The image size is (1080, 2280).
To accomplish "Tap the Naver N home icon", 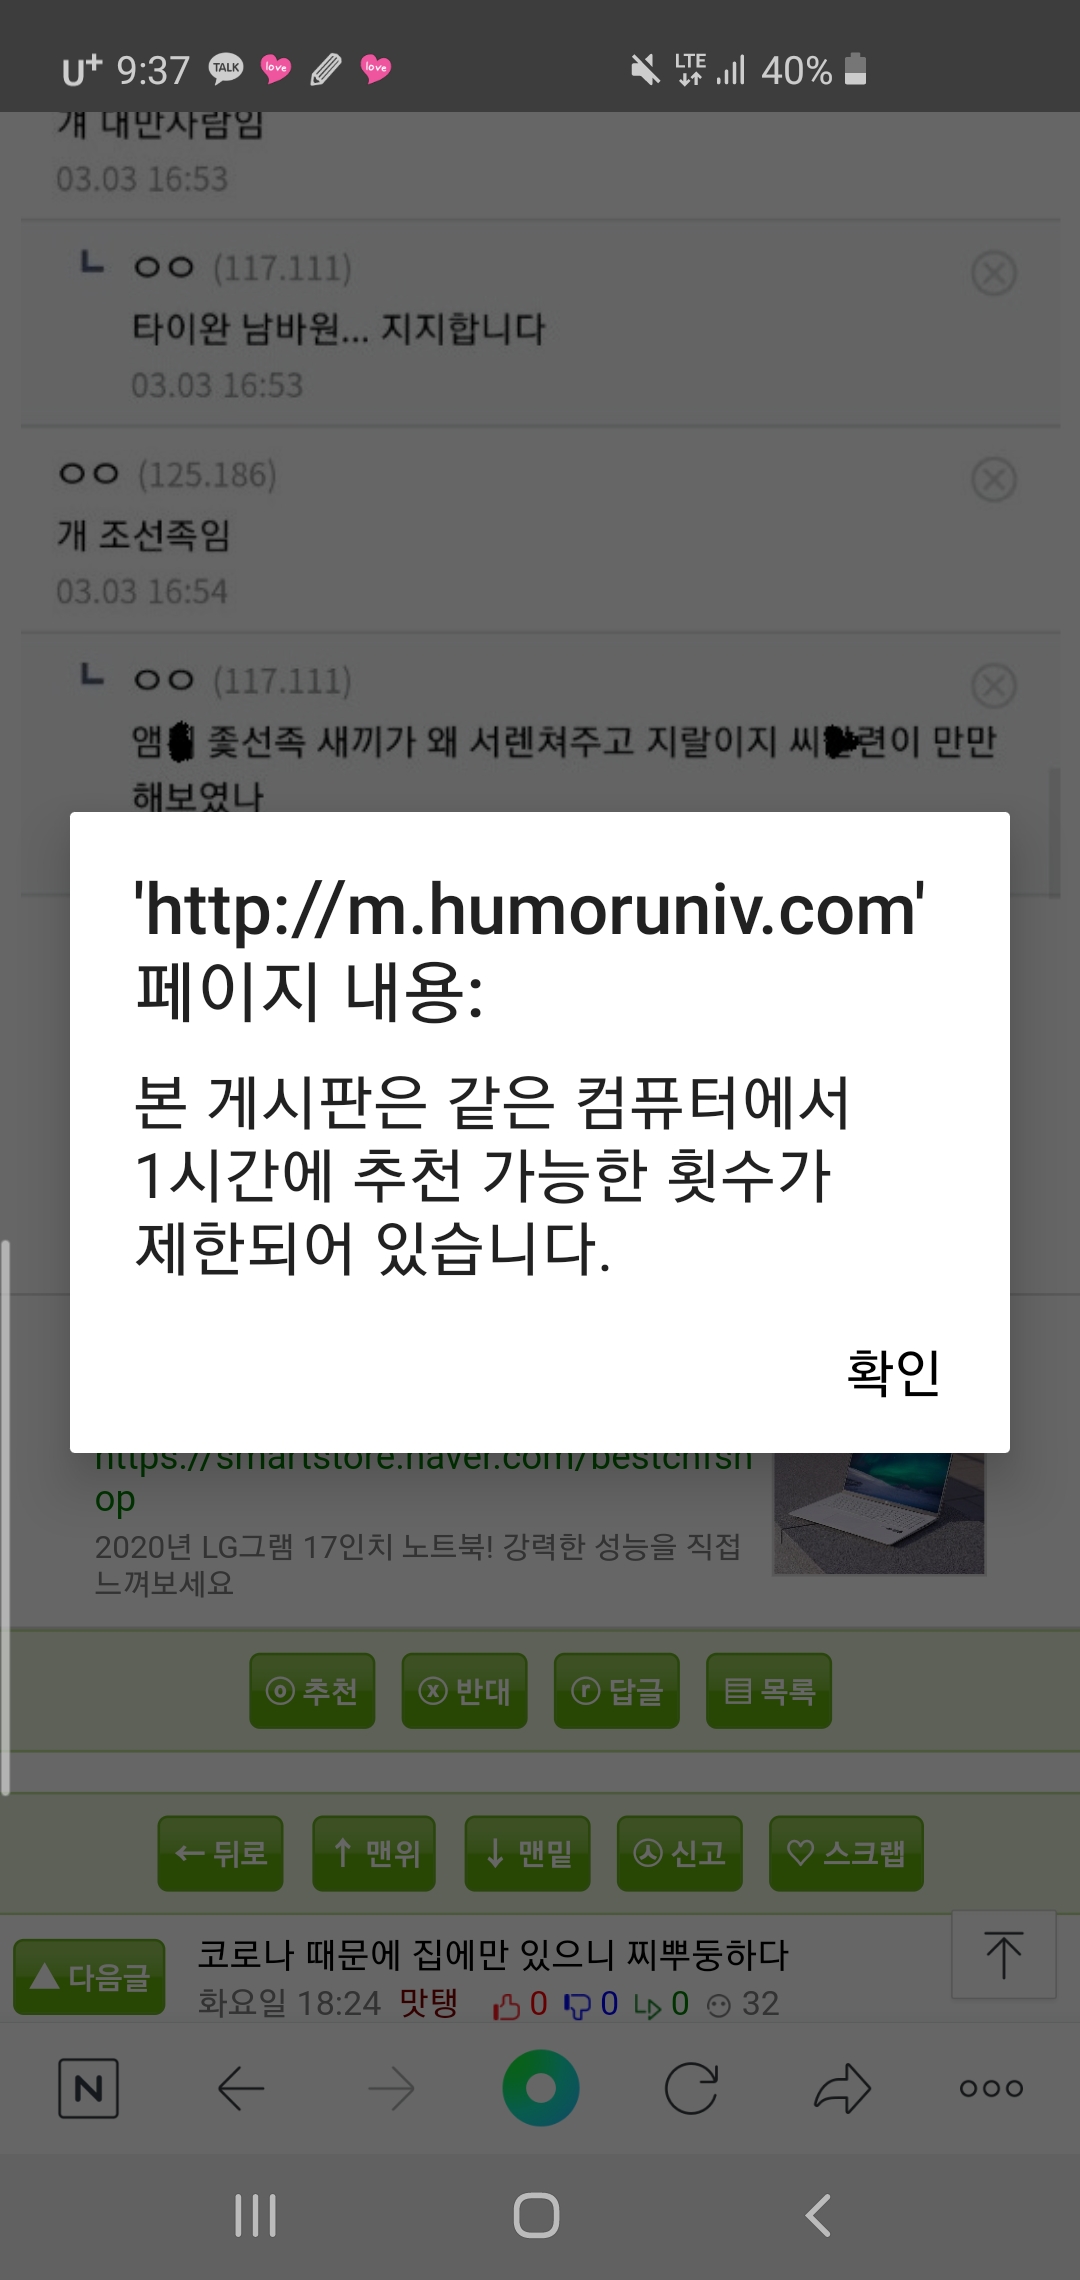I will point(88,2088).
